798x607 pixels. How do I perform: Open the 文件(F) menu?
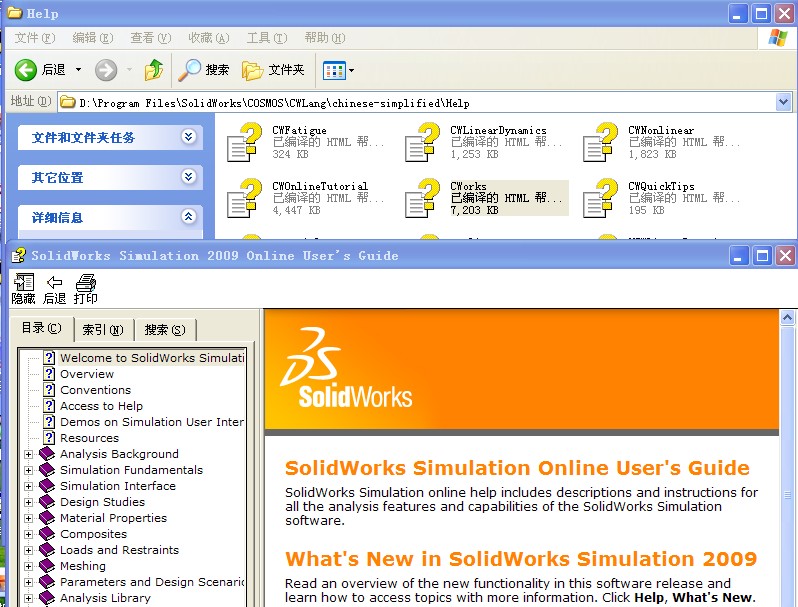tap(34, 38)
